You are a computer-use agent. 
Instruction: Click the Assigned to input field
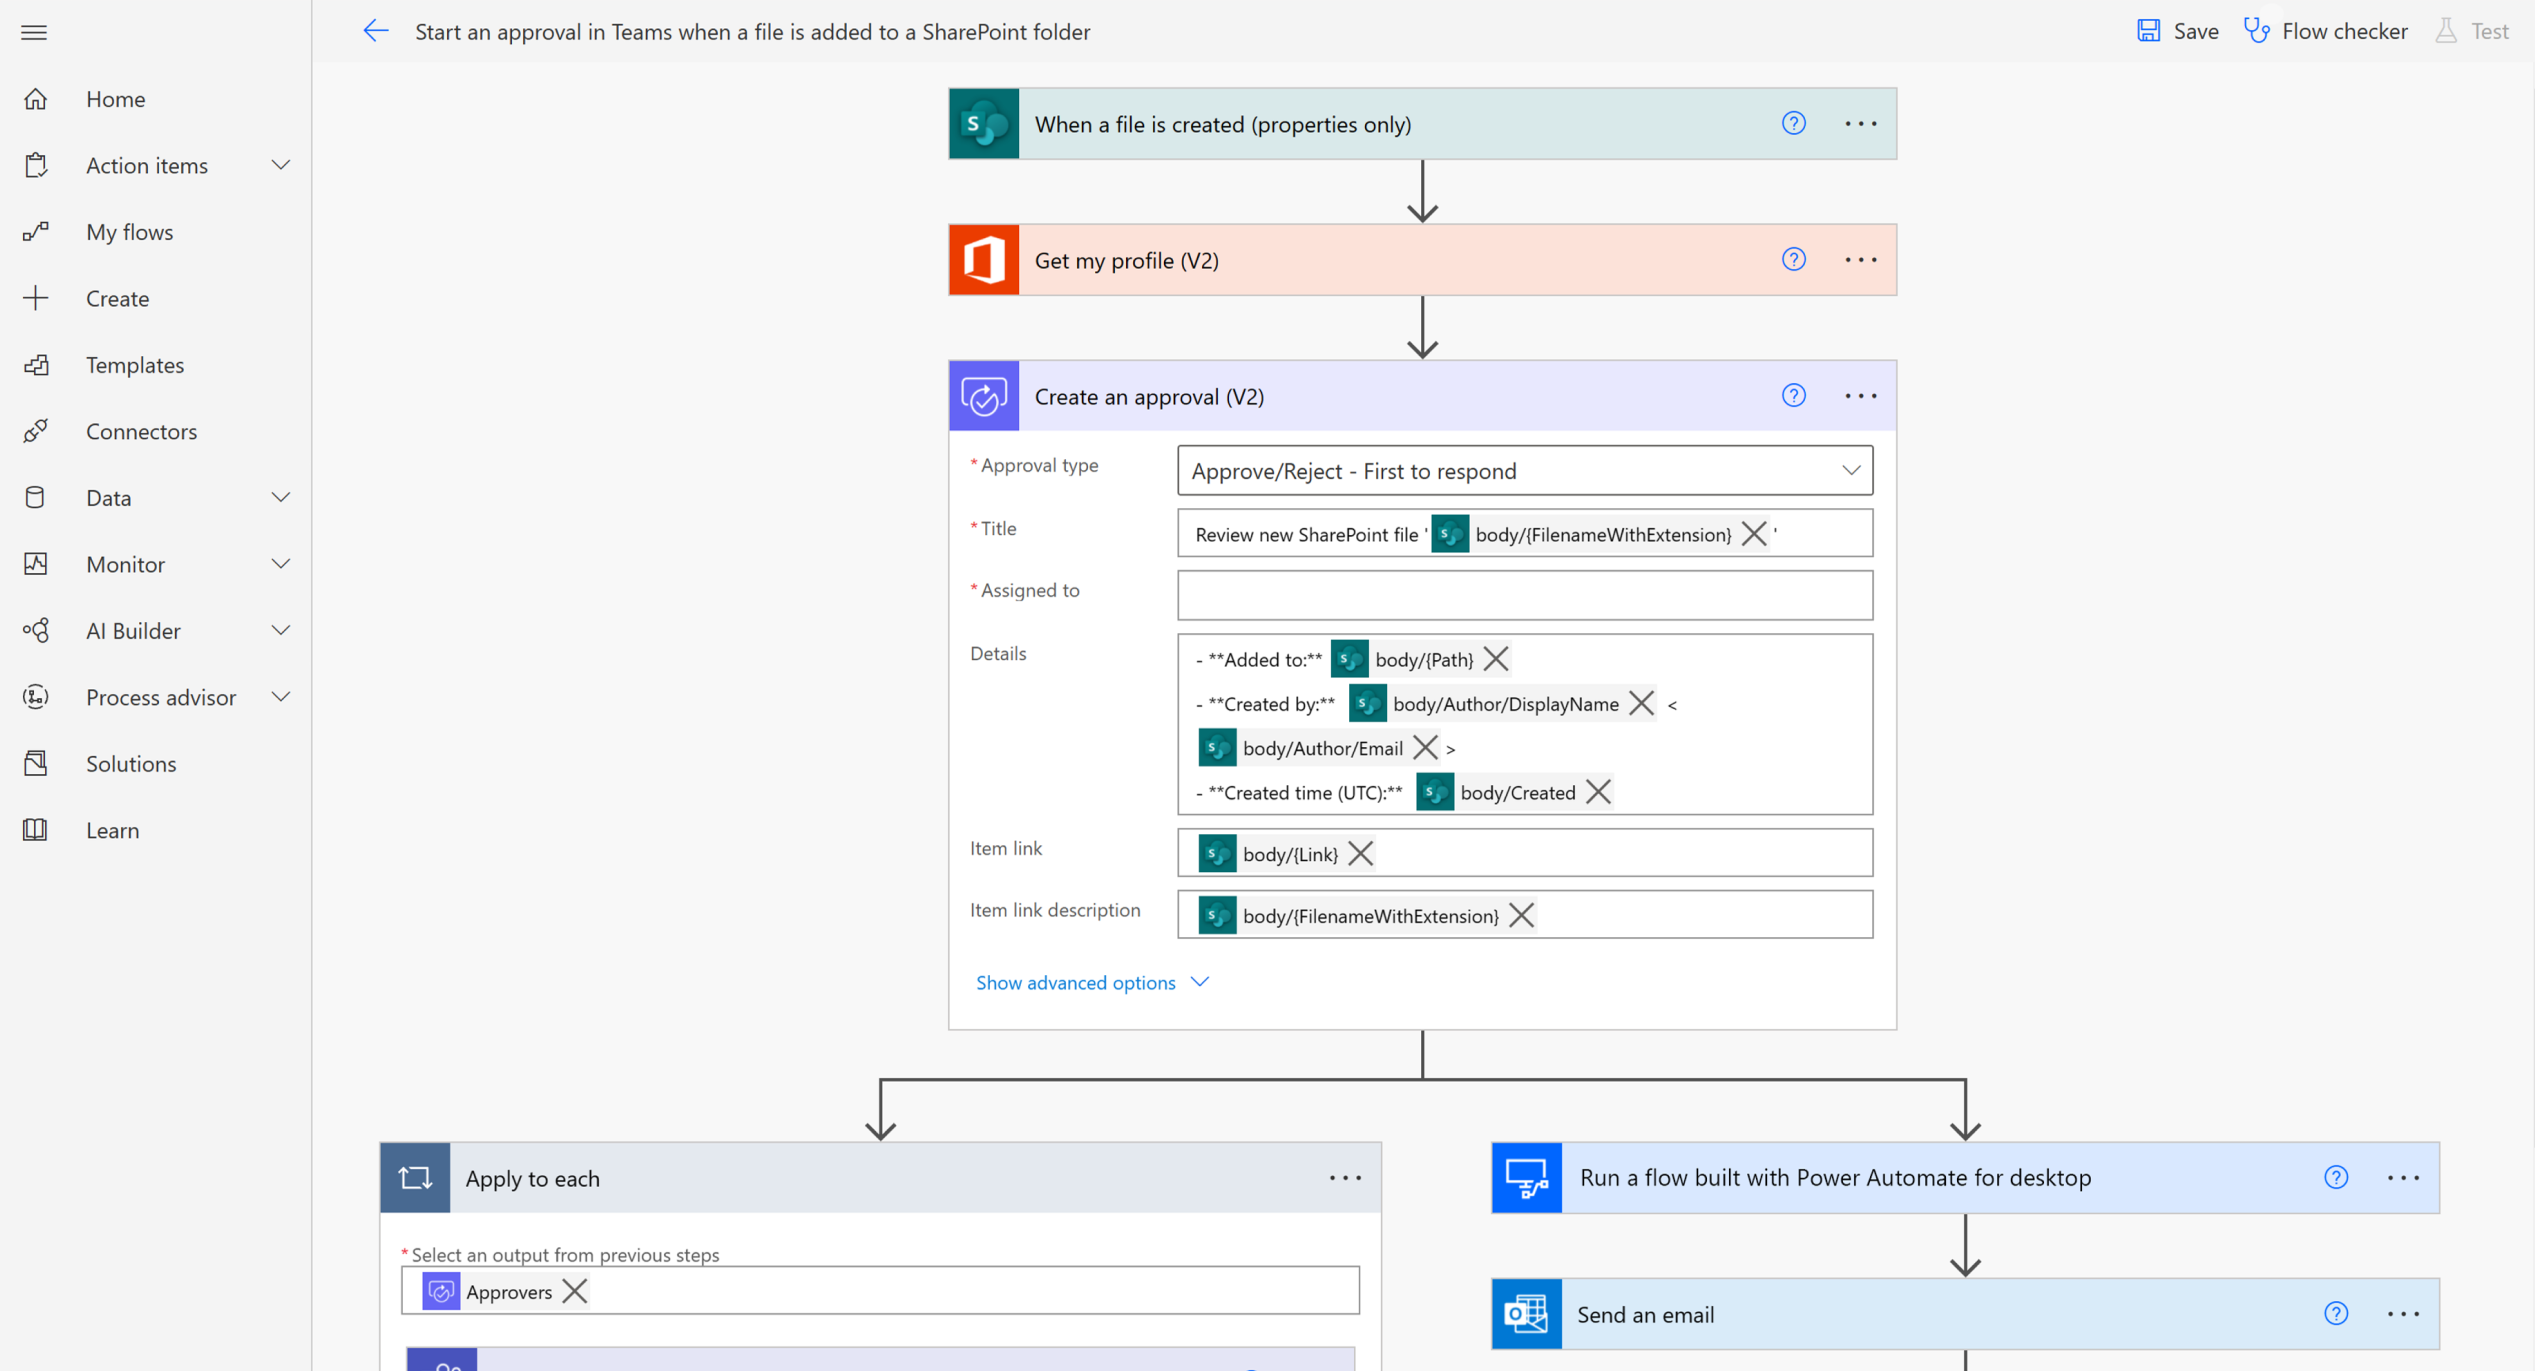1525,595
